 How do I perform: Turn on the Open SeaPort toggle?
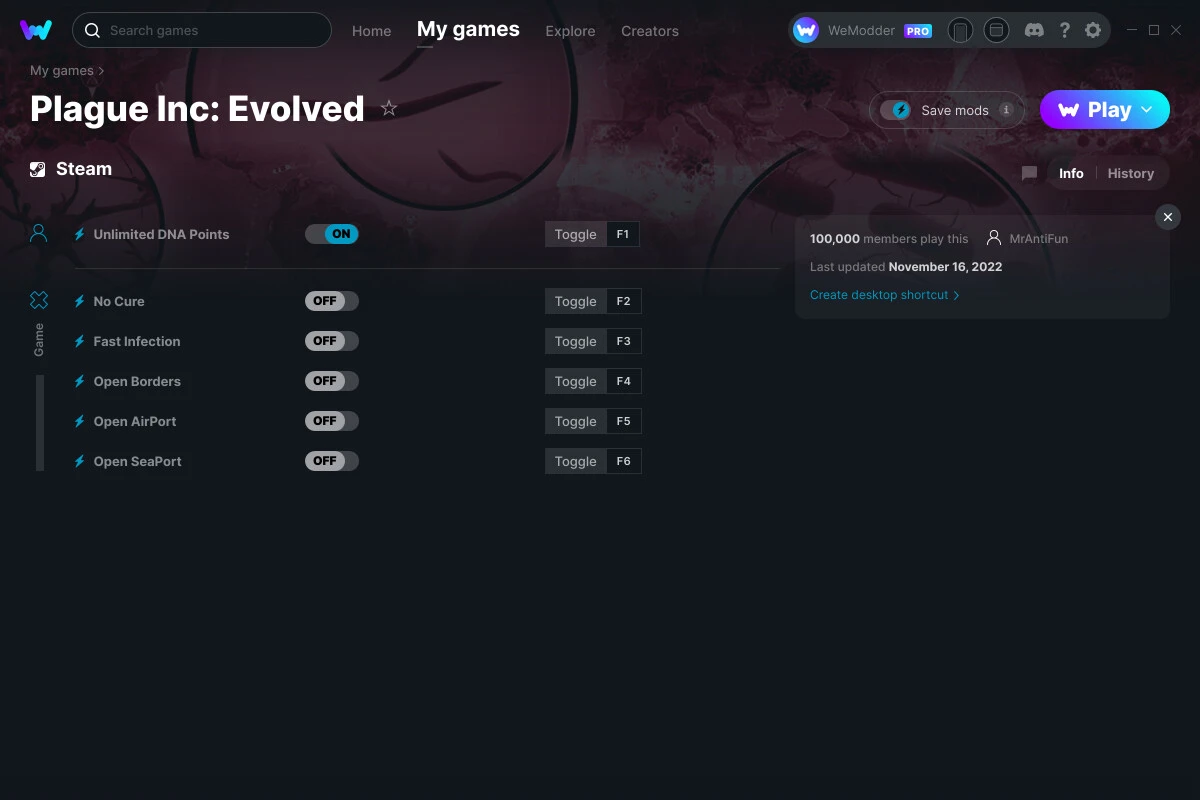point(331,460)
